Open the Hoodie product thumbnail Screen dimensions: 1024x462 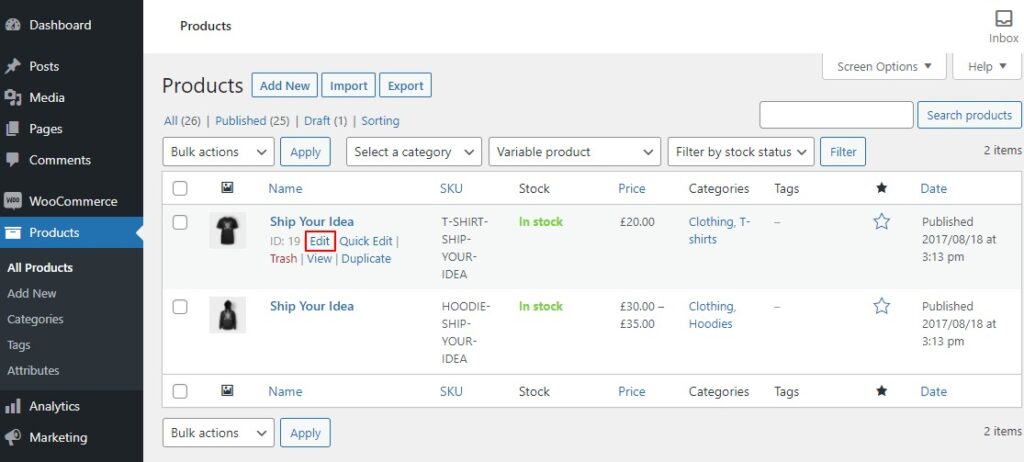tap(227, 315)
